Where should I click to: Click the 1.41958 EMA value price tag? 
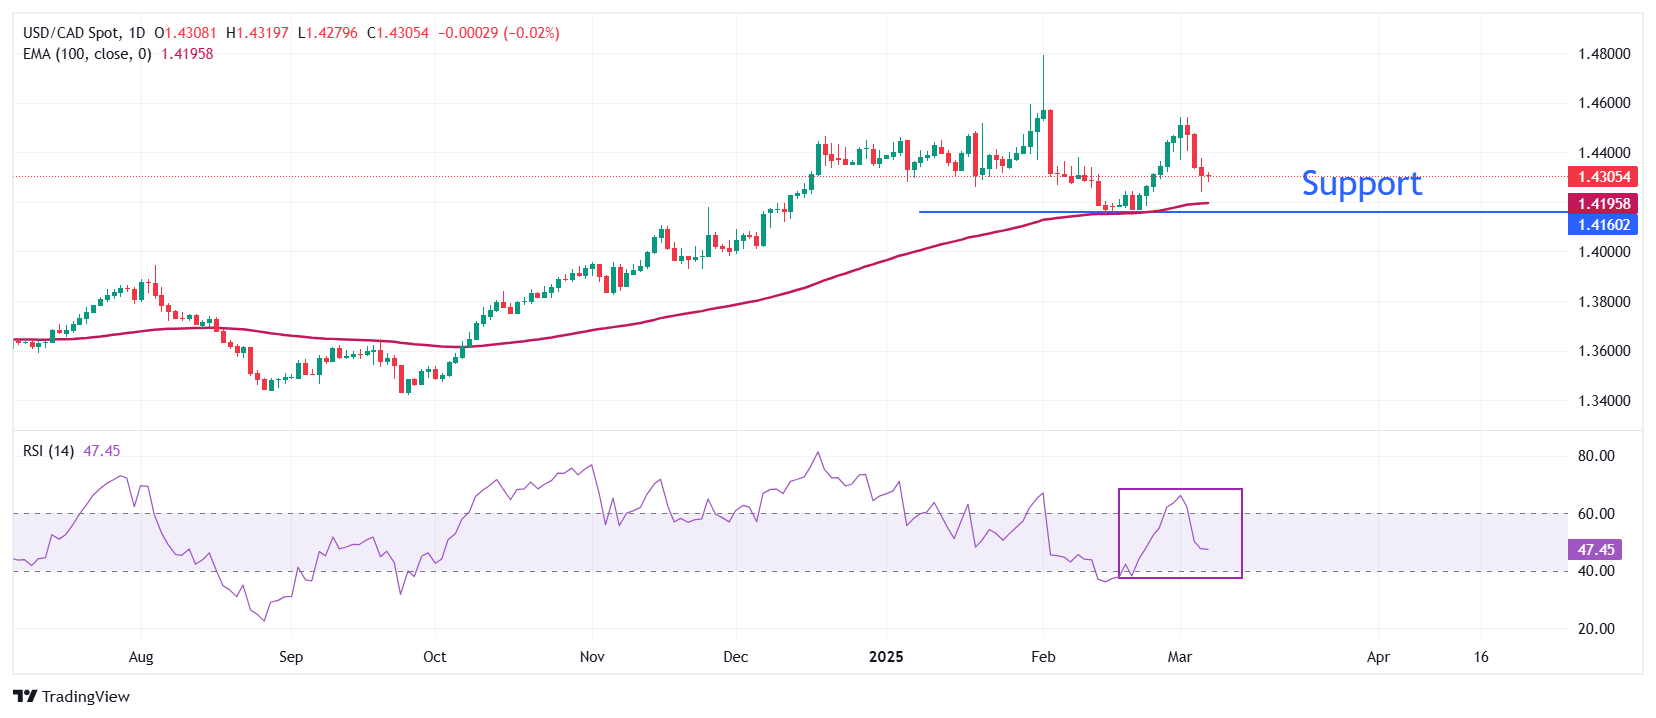point(1603,204)
